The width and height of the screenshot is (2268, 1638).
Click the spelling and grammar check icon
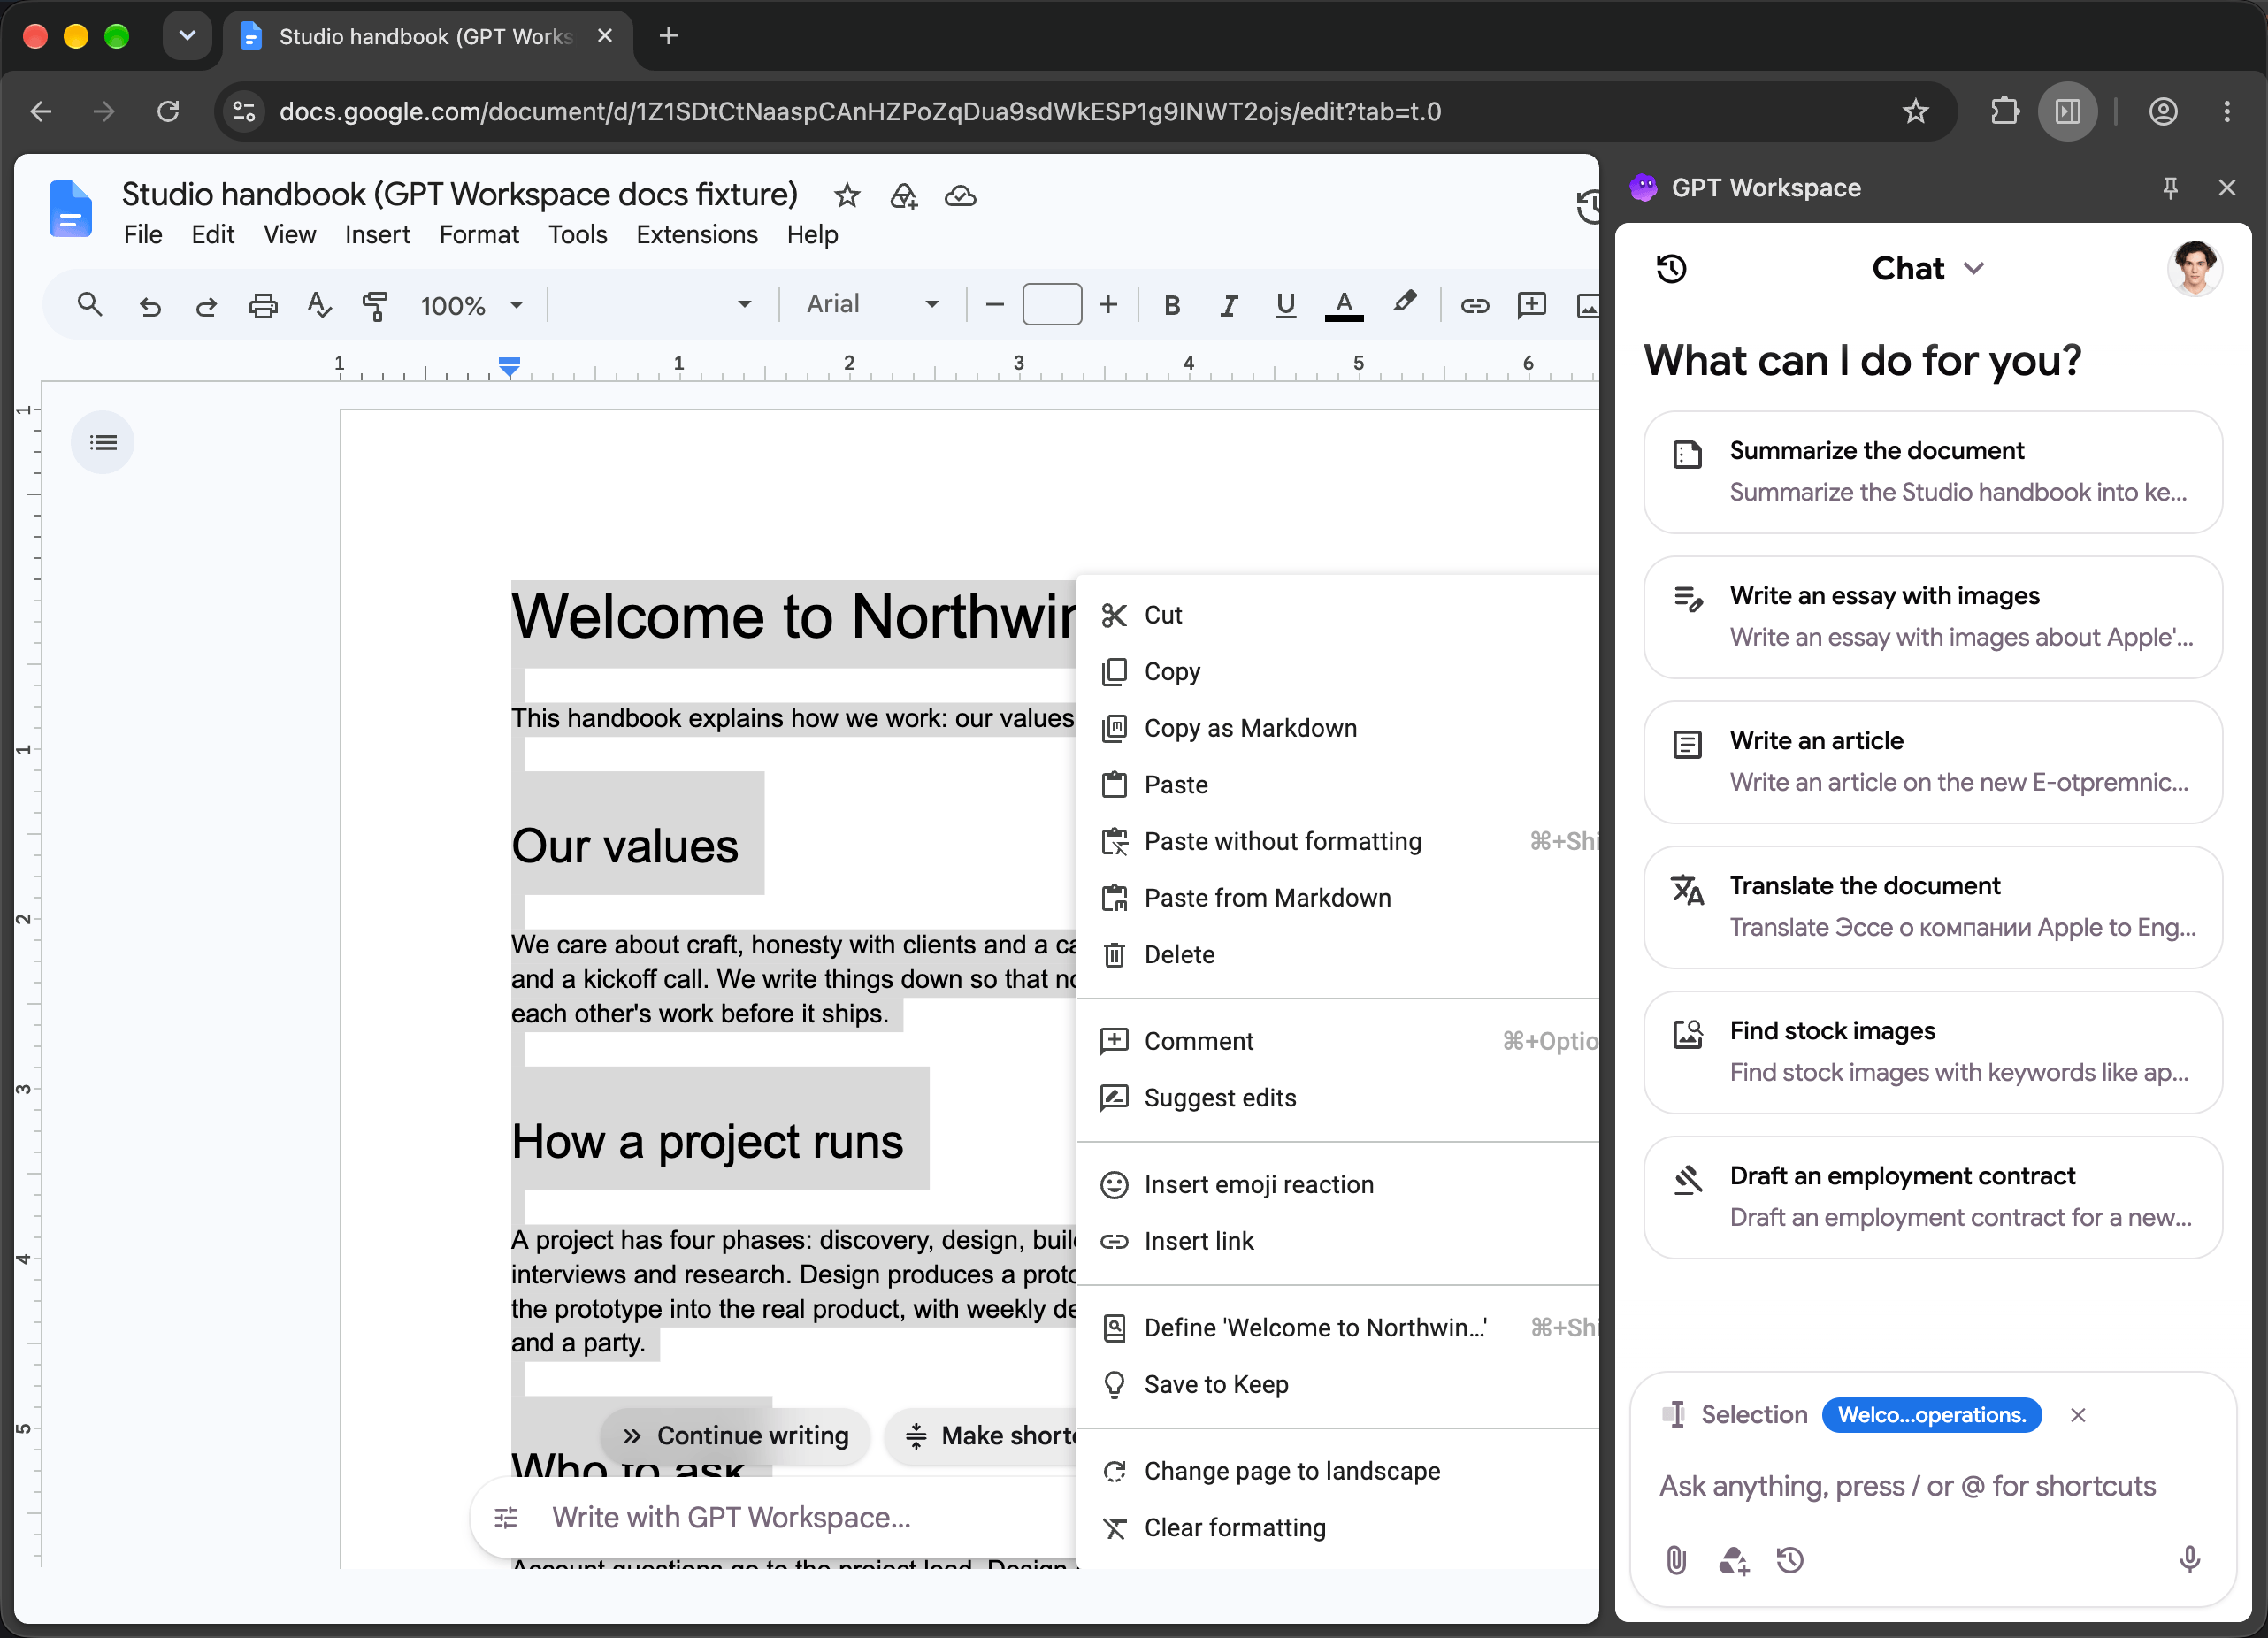(319, 304)
